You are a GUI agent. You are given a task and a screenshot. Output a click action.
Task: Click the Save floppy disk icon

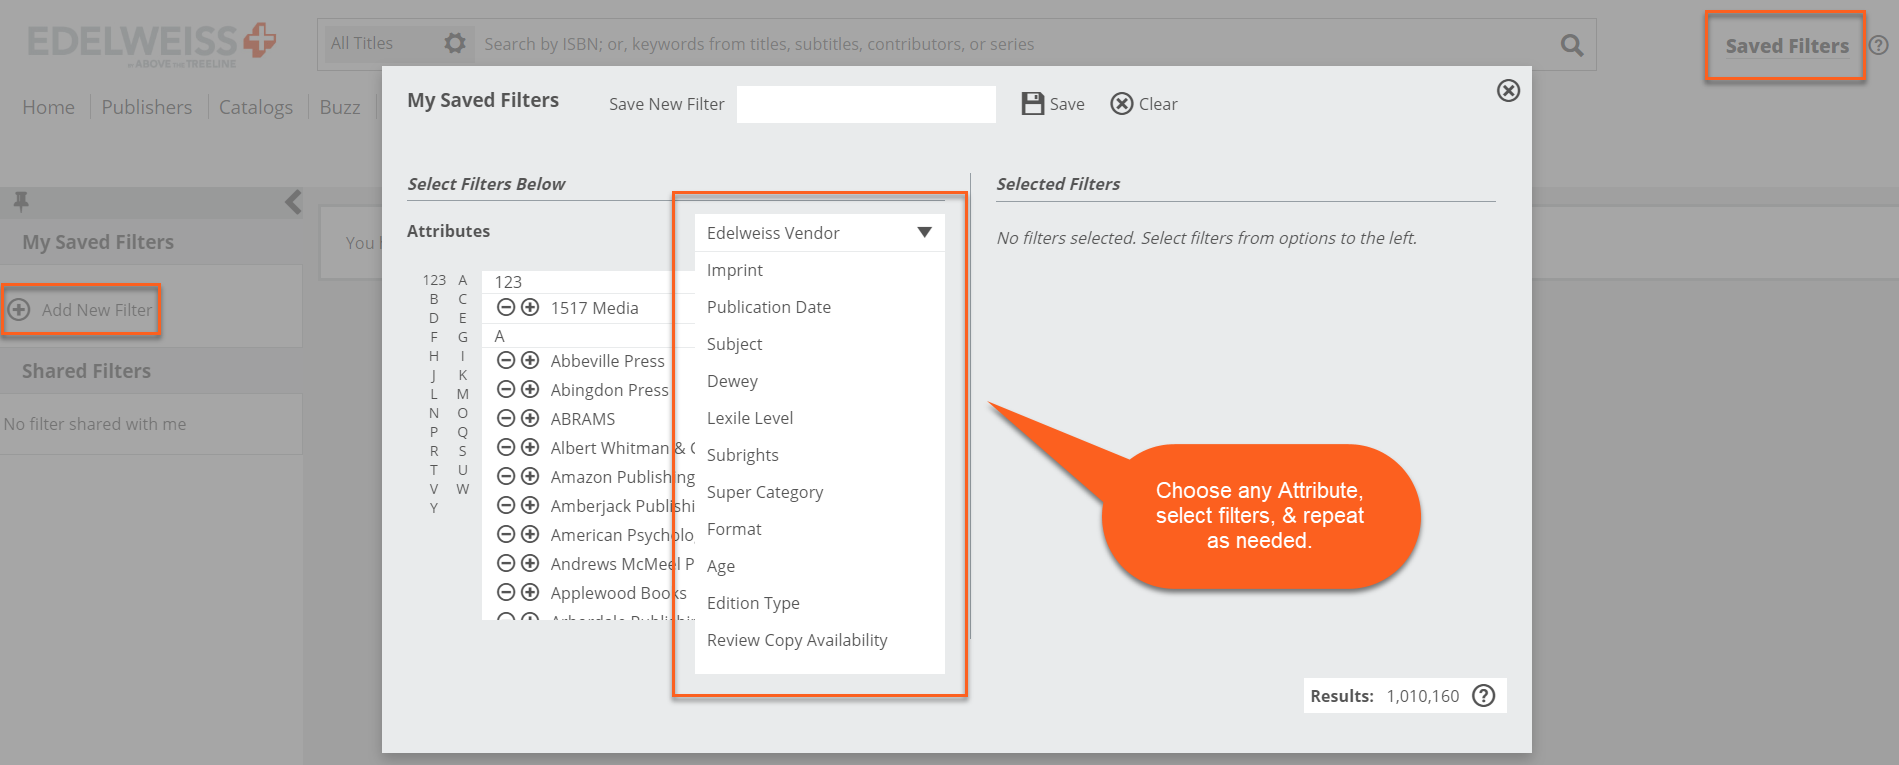1032,104
